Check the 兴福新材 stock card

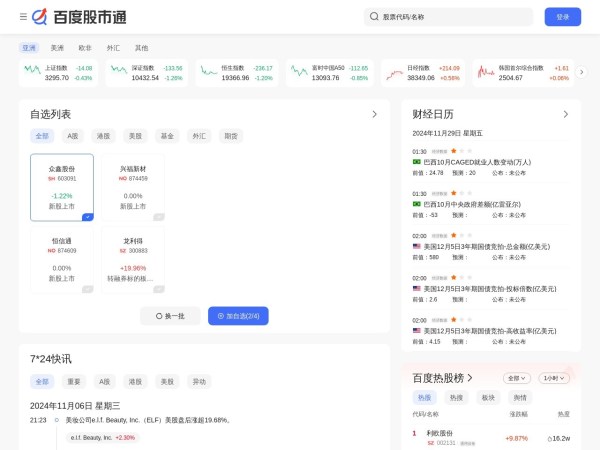click(x=158, y=216)
